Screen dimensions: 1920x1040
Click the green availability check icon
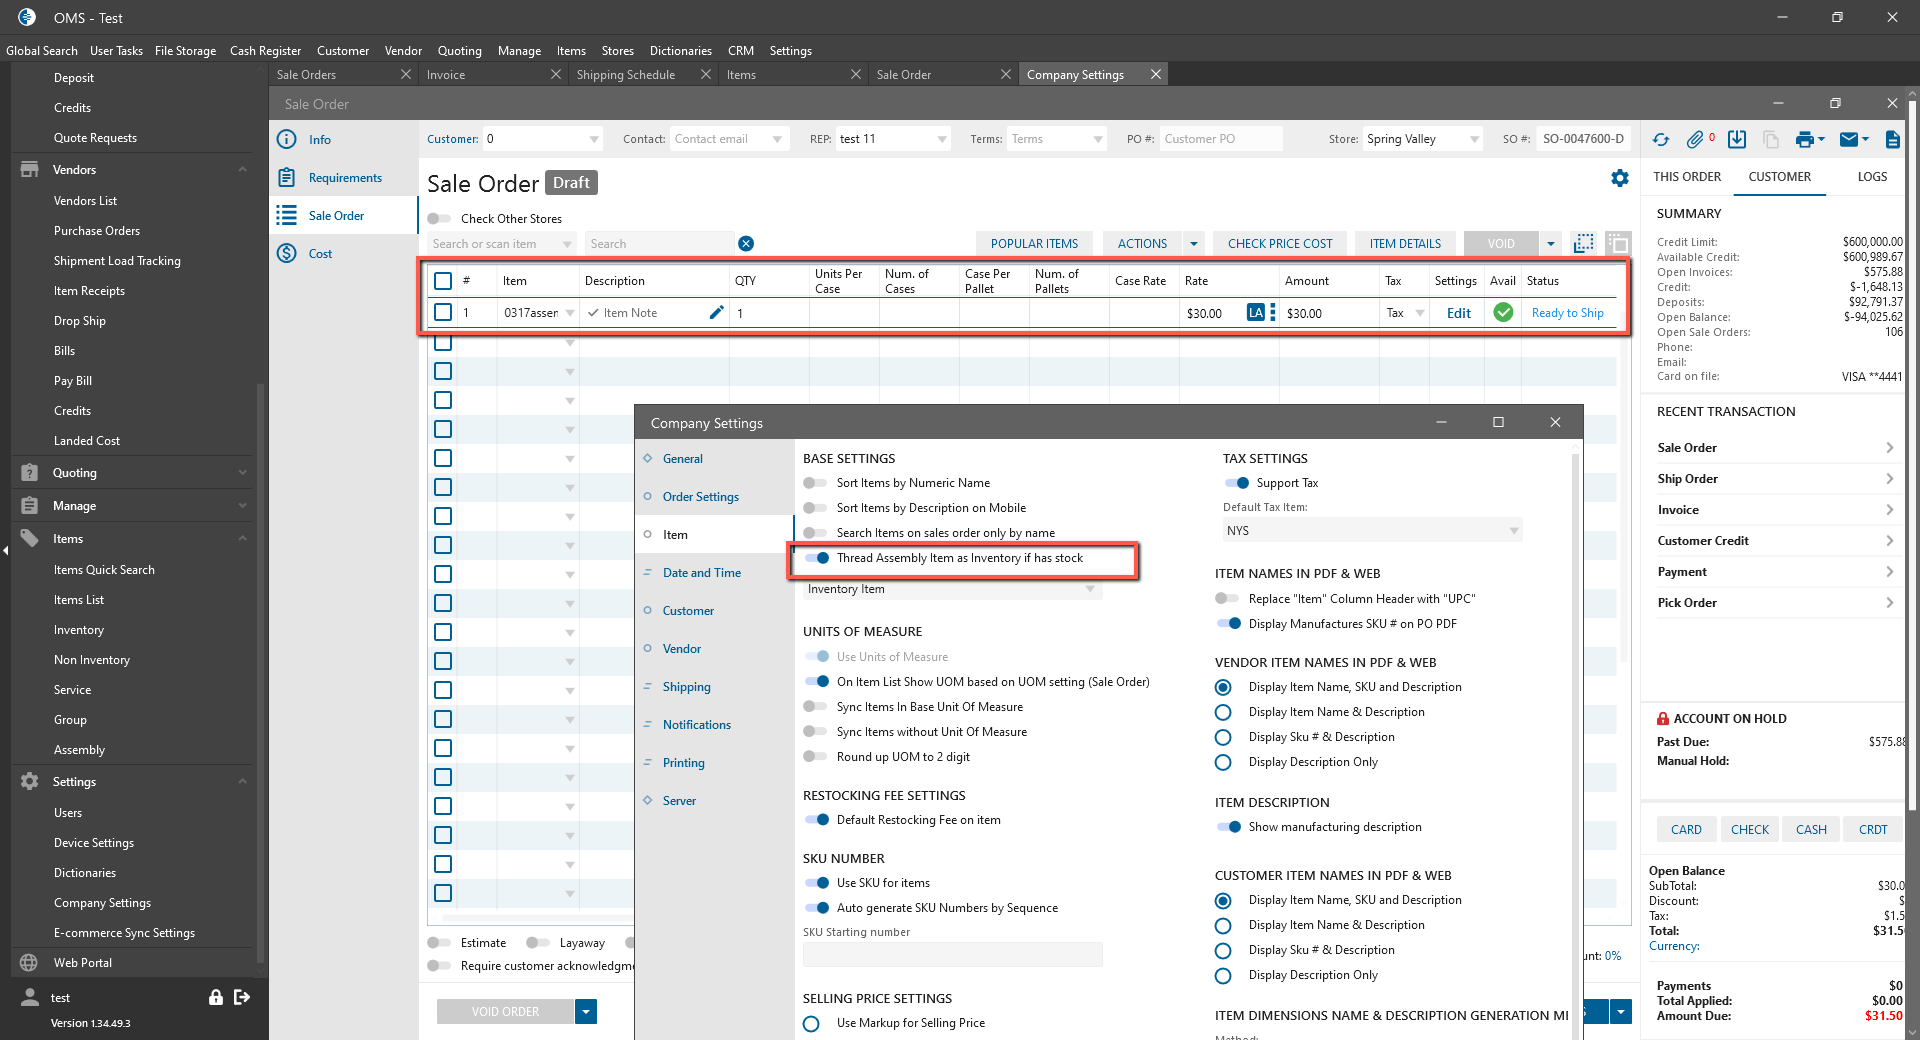pyautogui.click(x=1503, y=313)
